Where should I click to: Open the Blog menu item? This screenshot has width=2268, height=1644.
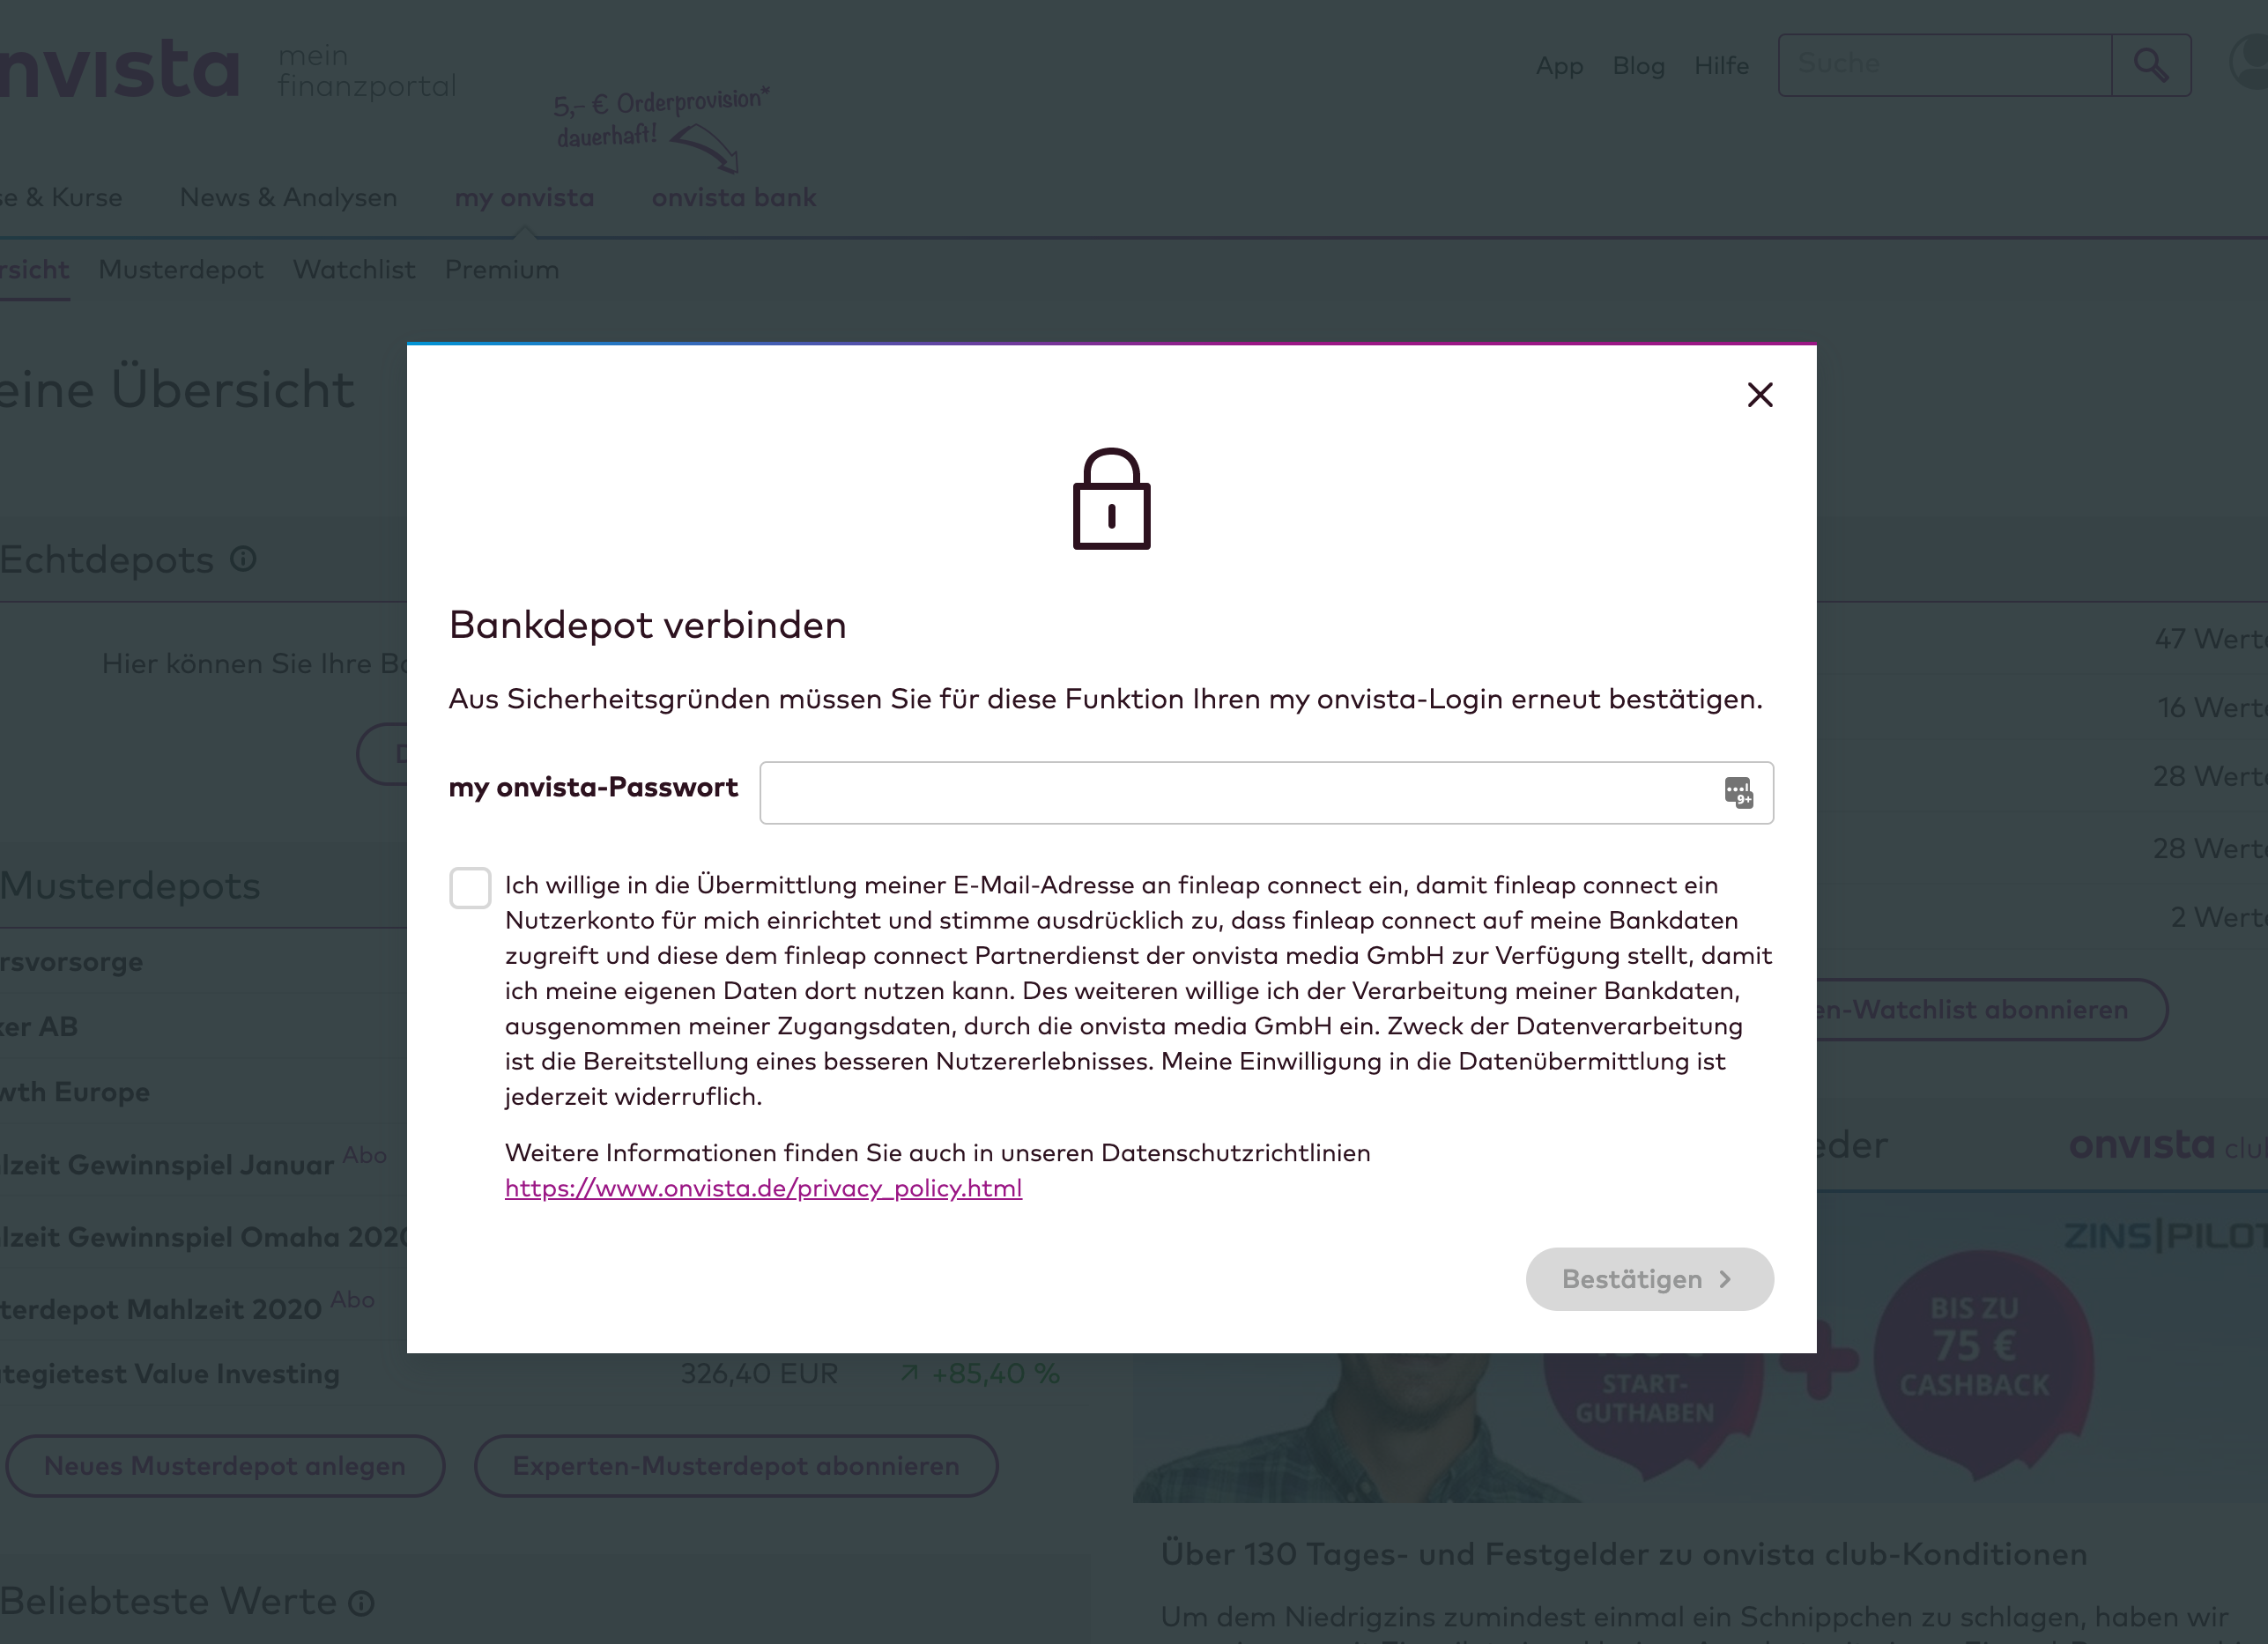pos(1638,65)
